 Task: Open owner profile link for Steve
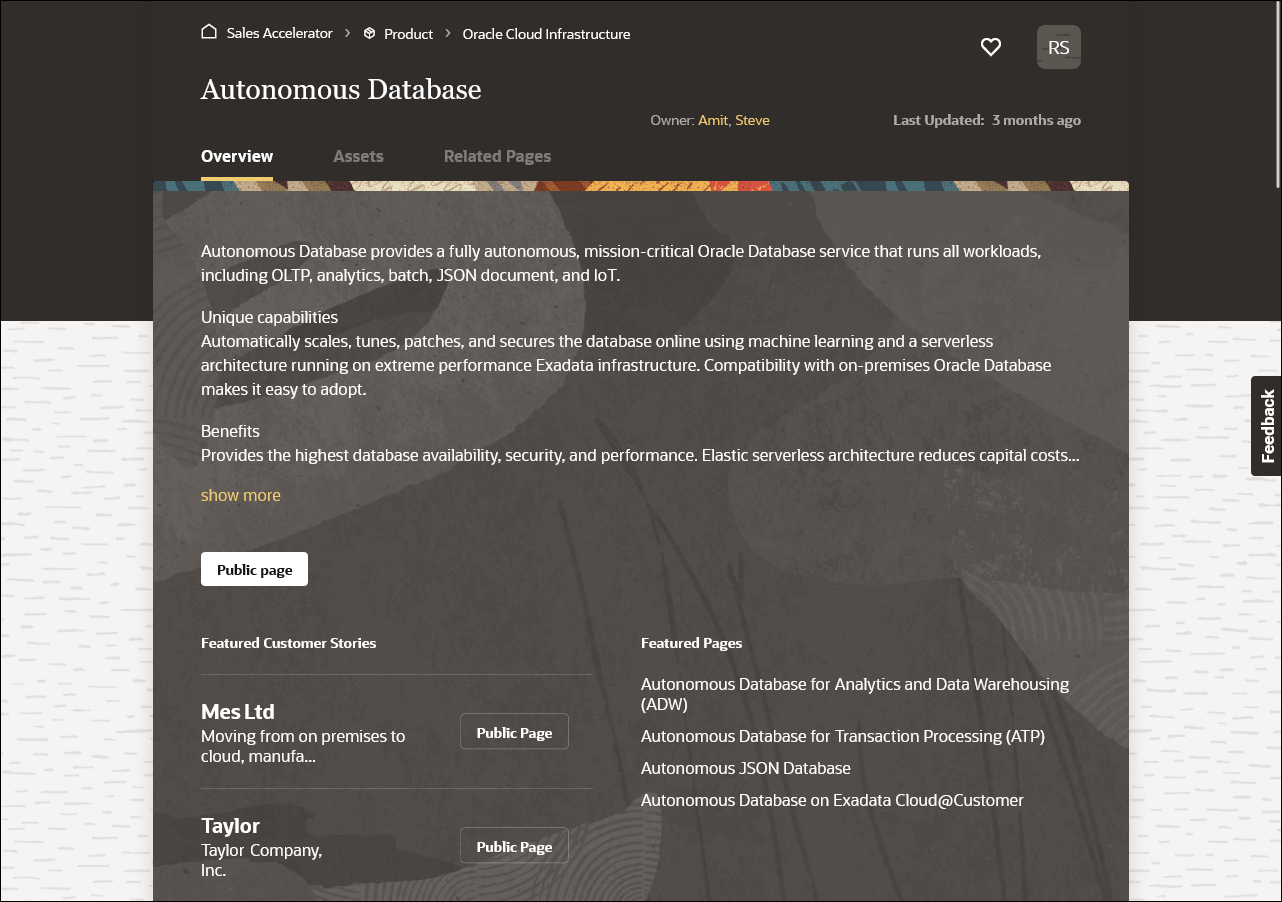pyautogui.click(x=752, y=119)
